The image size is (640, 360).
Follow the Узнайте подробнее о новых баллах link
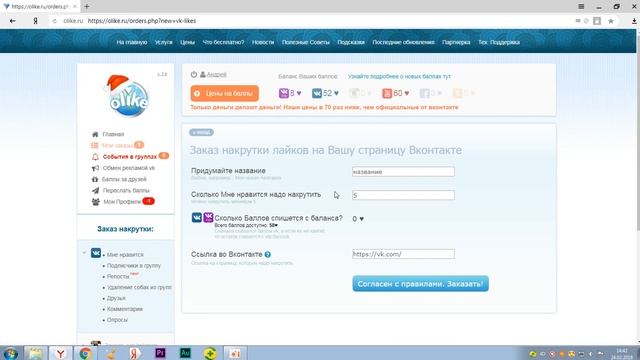pos(399,76)
